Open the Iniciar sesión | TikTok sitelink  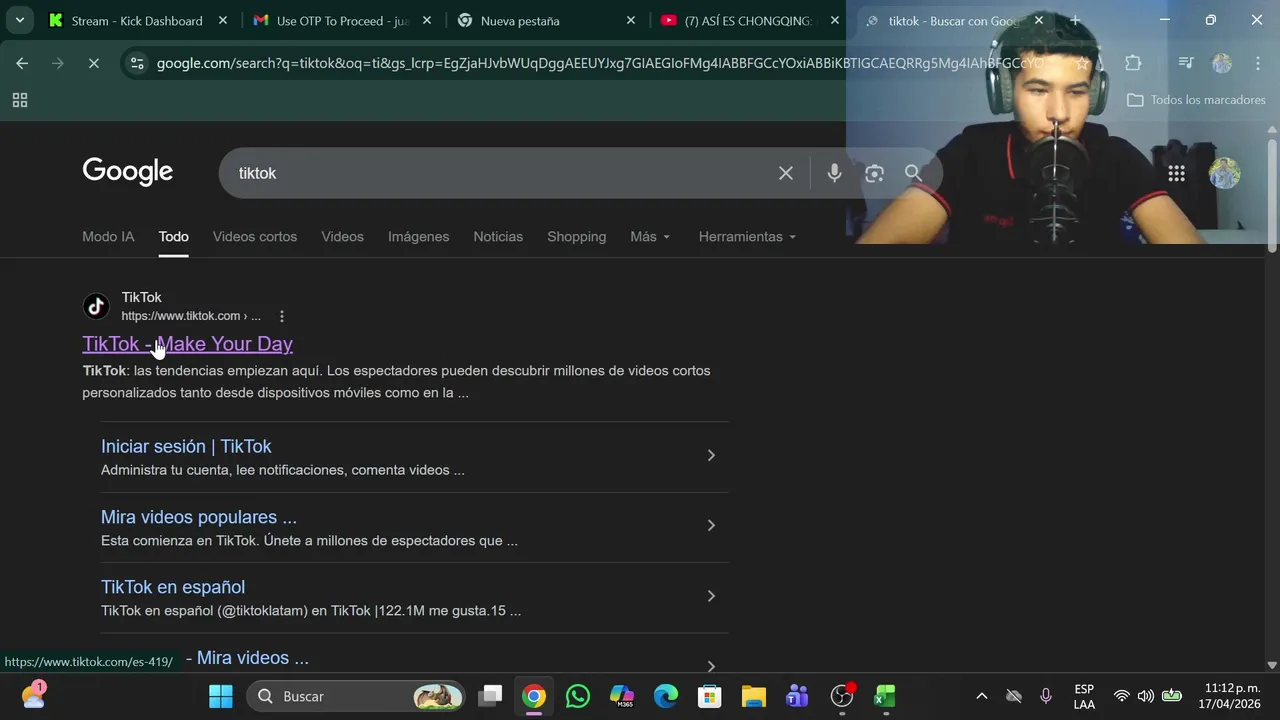[x=186, y=447]
